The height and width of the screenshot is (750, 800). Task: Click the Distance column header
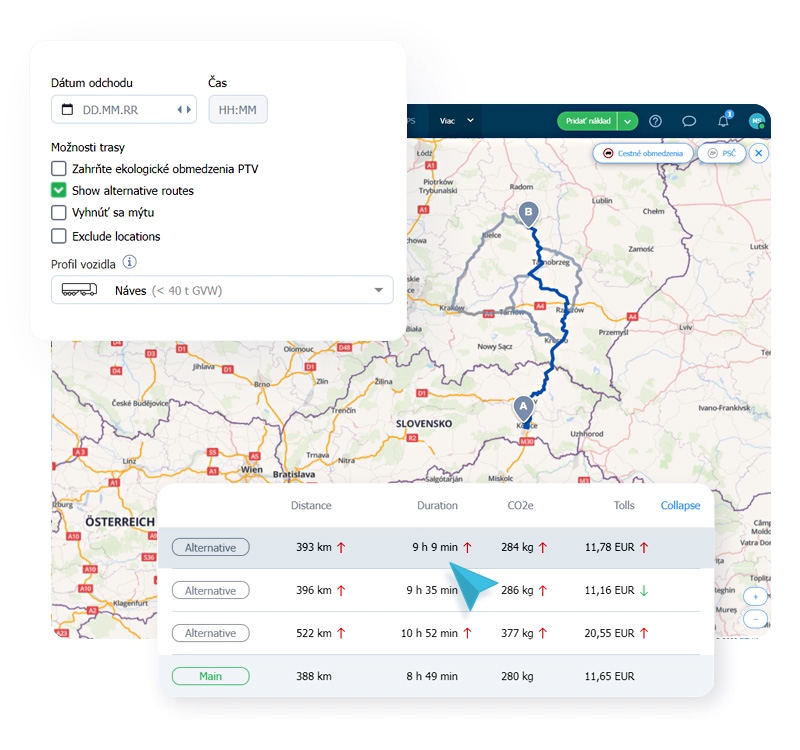(x=311, y=505)
